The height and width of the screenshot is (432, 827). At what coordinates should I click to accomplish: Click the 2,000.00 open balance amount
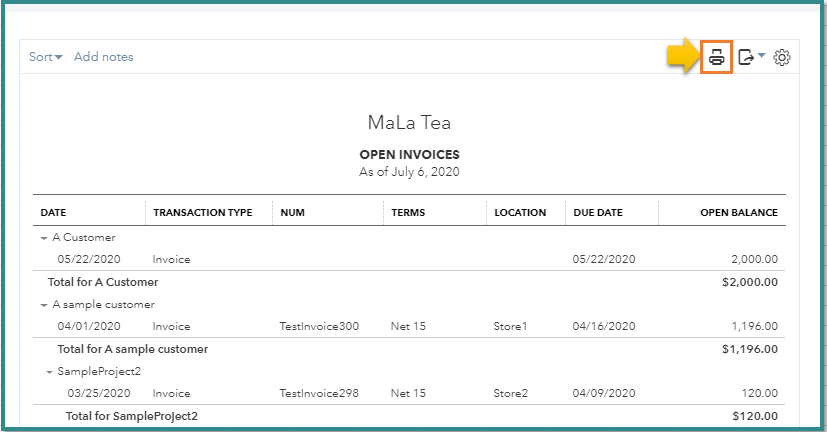pyautogui.click(x=754, y=259)
